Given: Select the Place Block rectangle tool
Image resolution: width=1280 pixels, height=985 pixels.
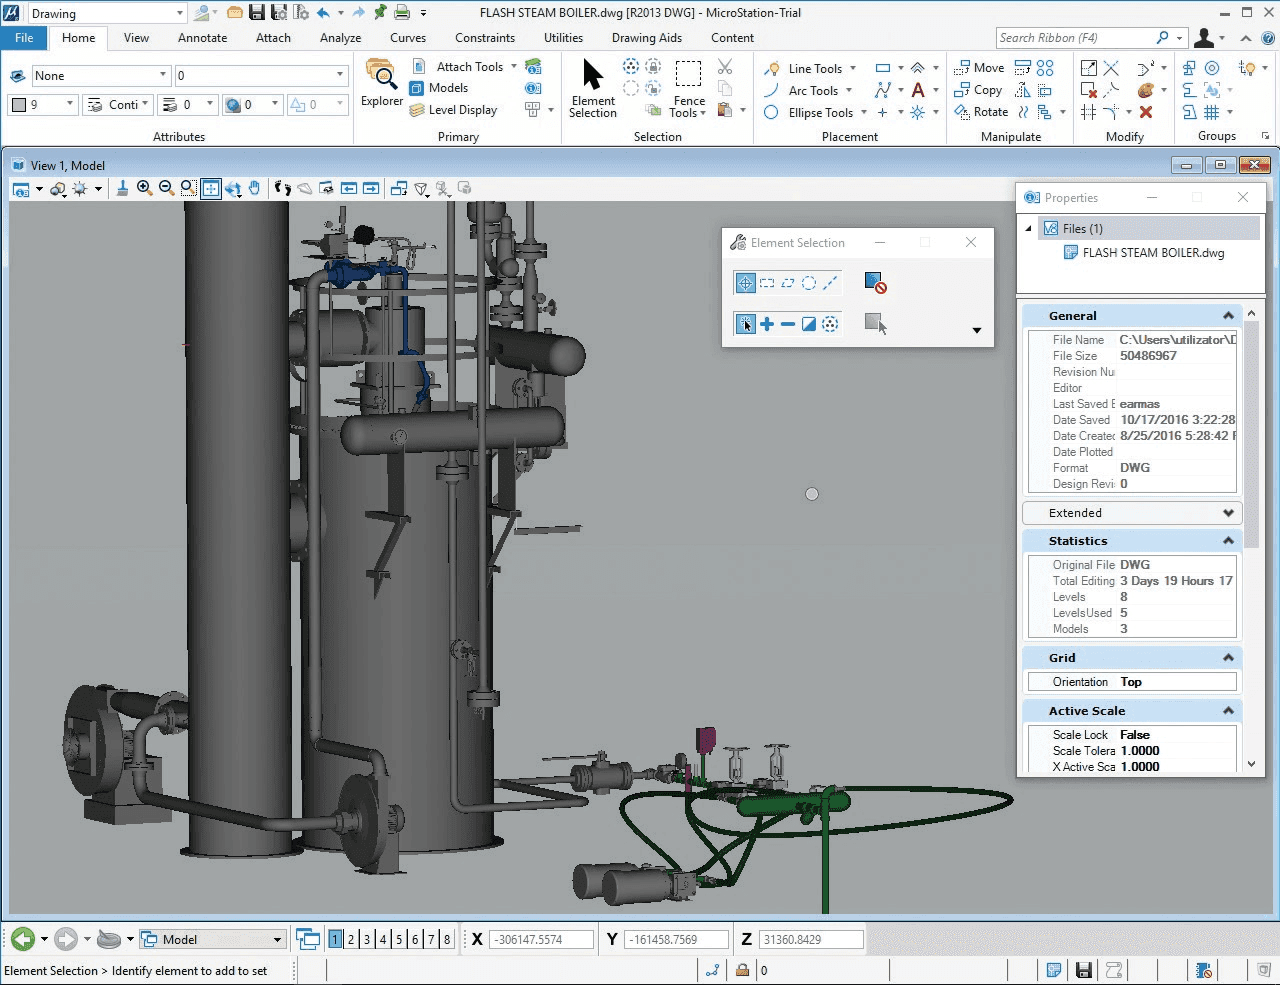Looking at the screenshot, I should pyautogui.click(x=882, y=68).
